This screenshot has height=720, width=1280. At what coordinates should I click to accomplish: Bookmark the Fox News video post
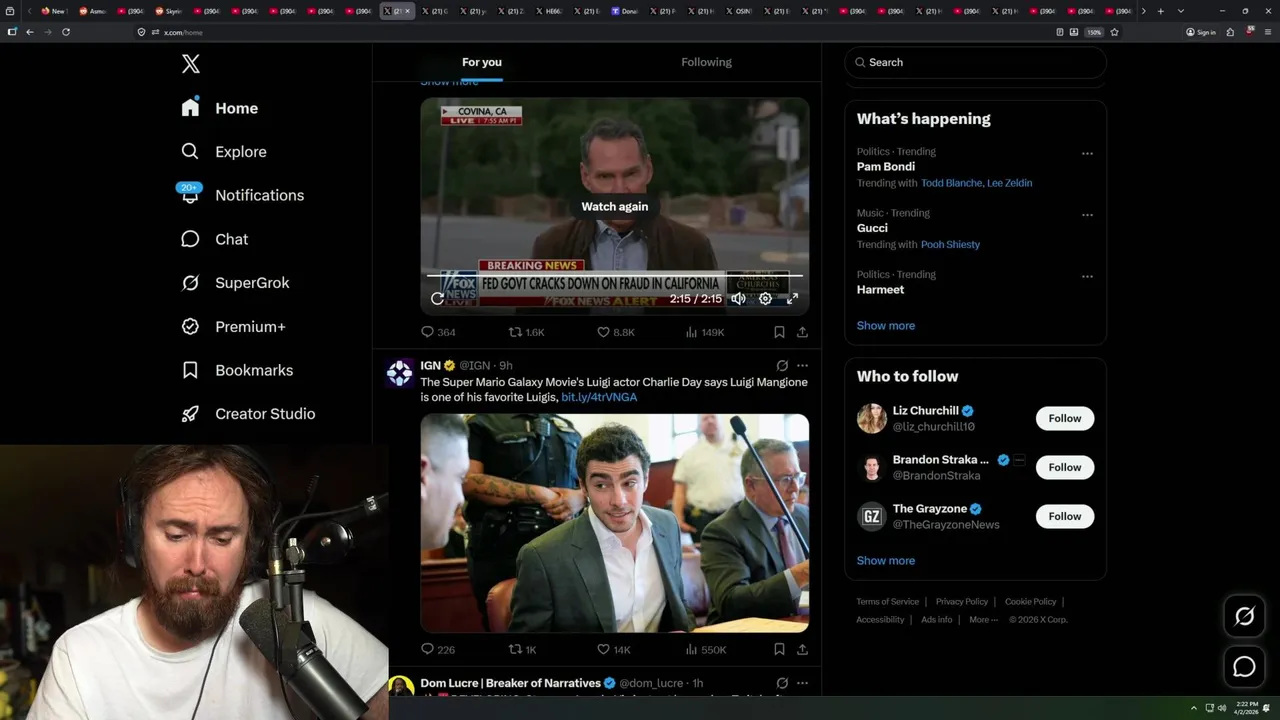(779, 332)
